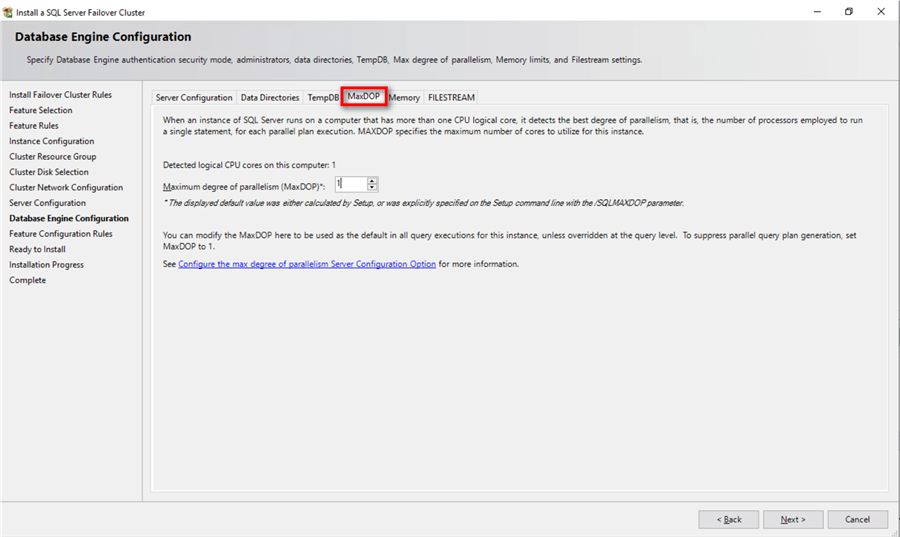Select Install Failover Cluster Rules step

[x=60, y=95]
